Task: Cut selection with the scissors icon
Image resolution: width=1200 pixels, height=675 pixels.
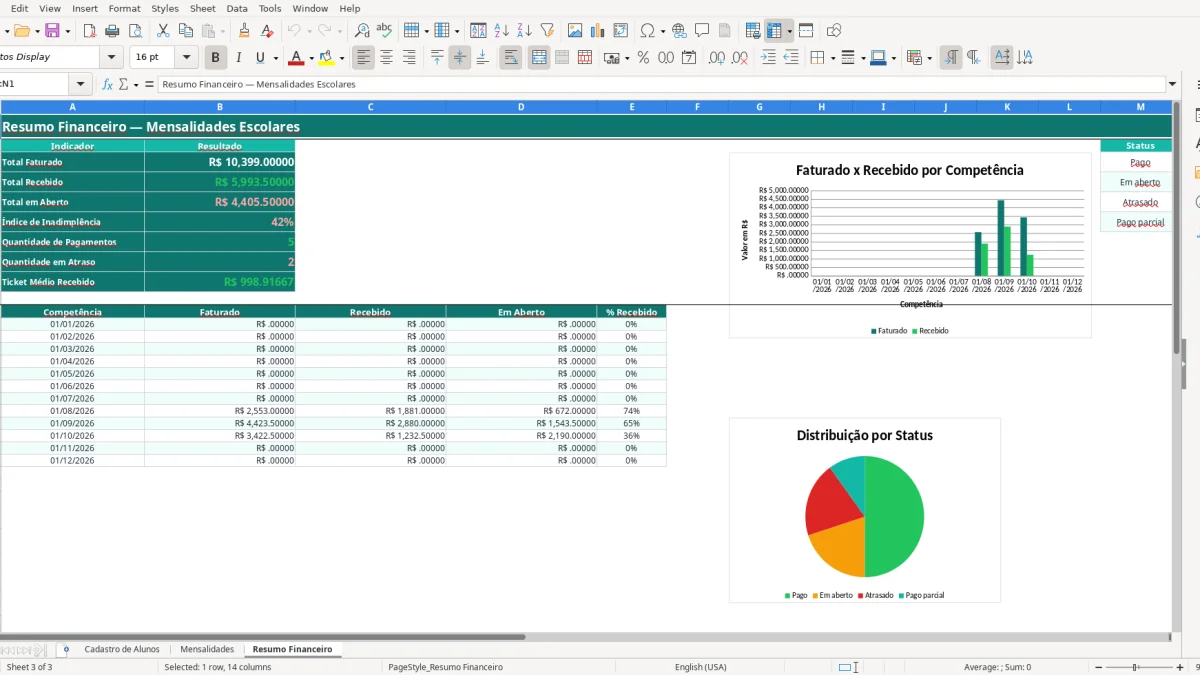Action: coord(163,31)
